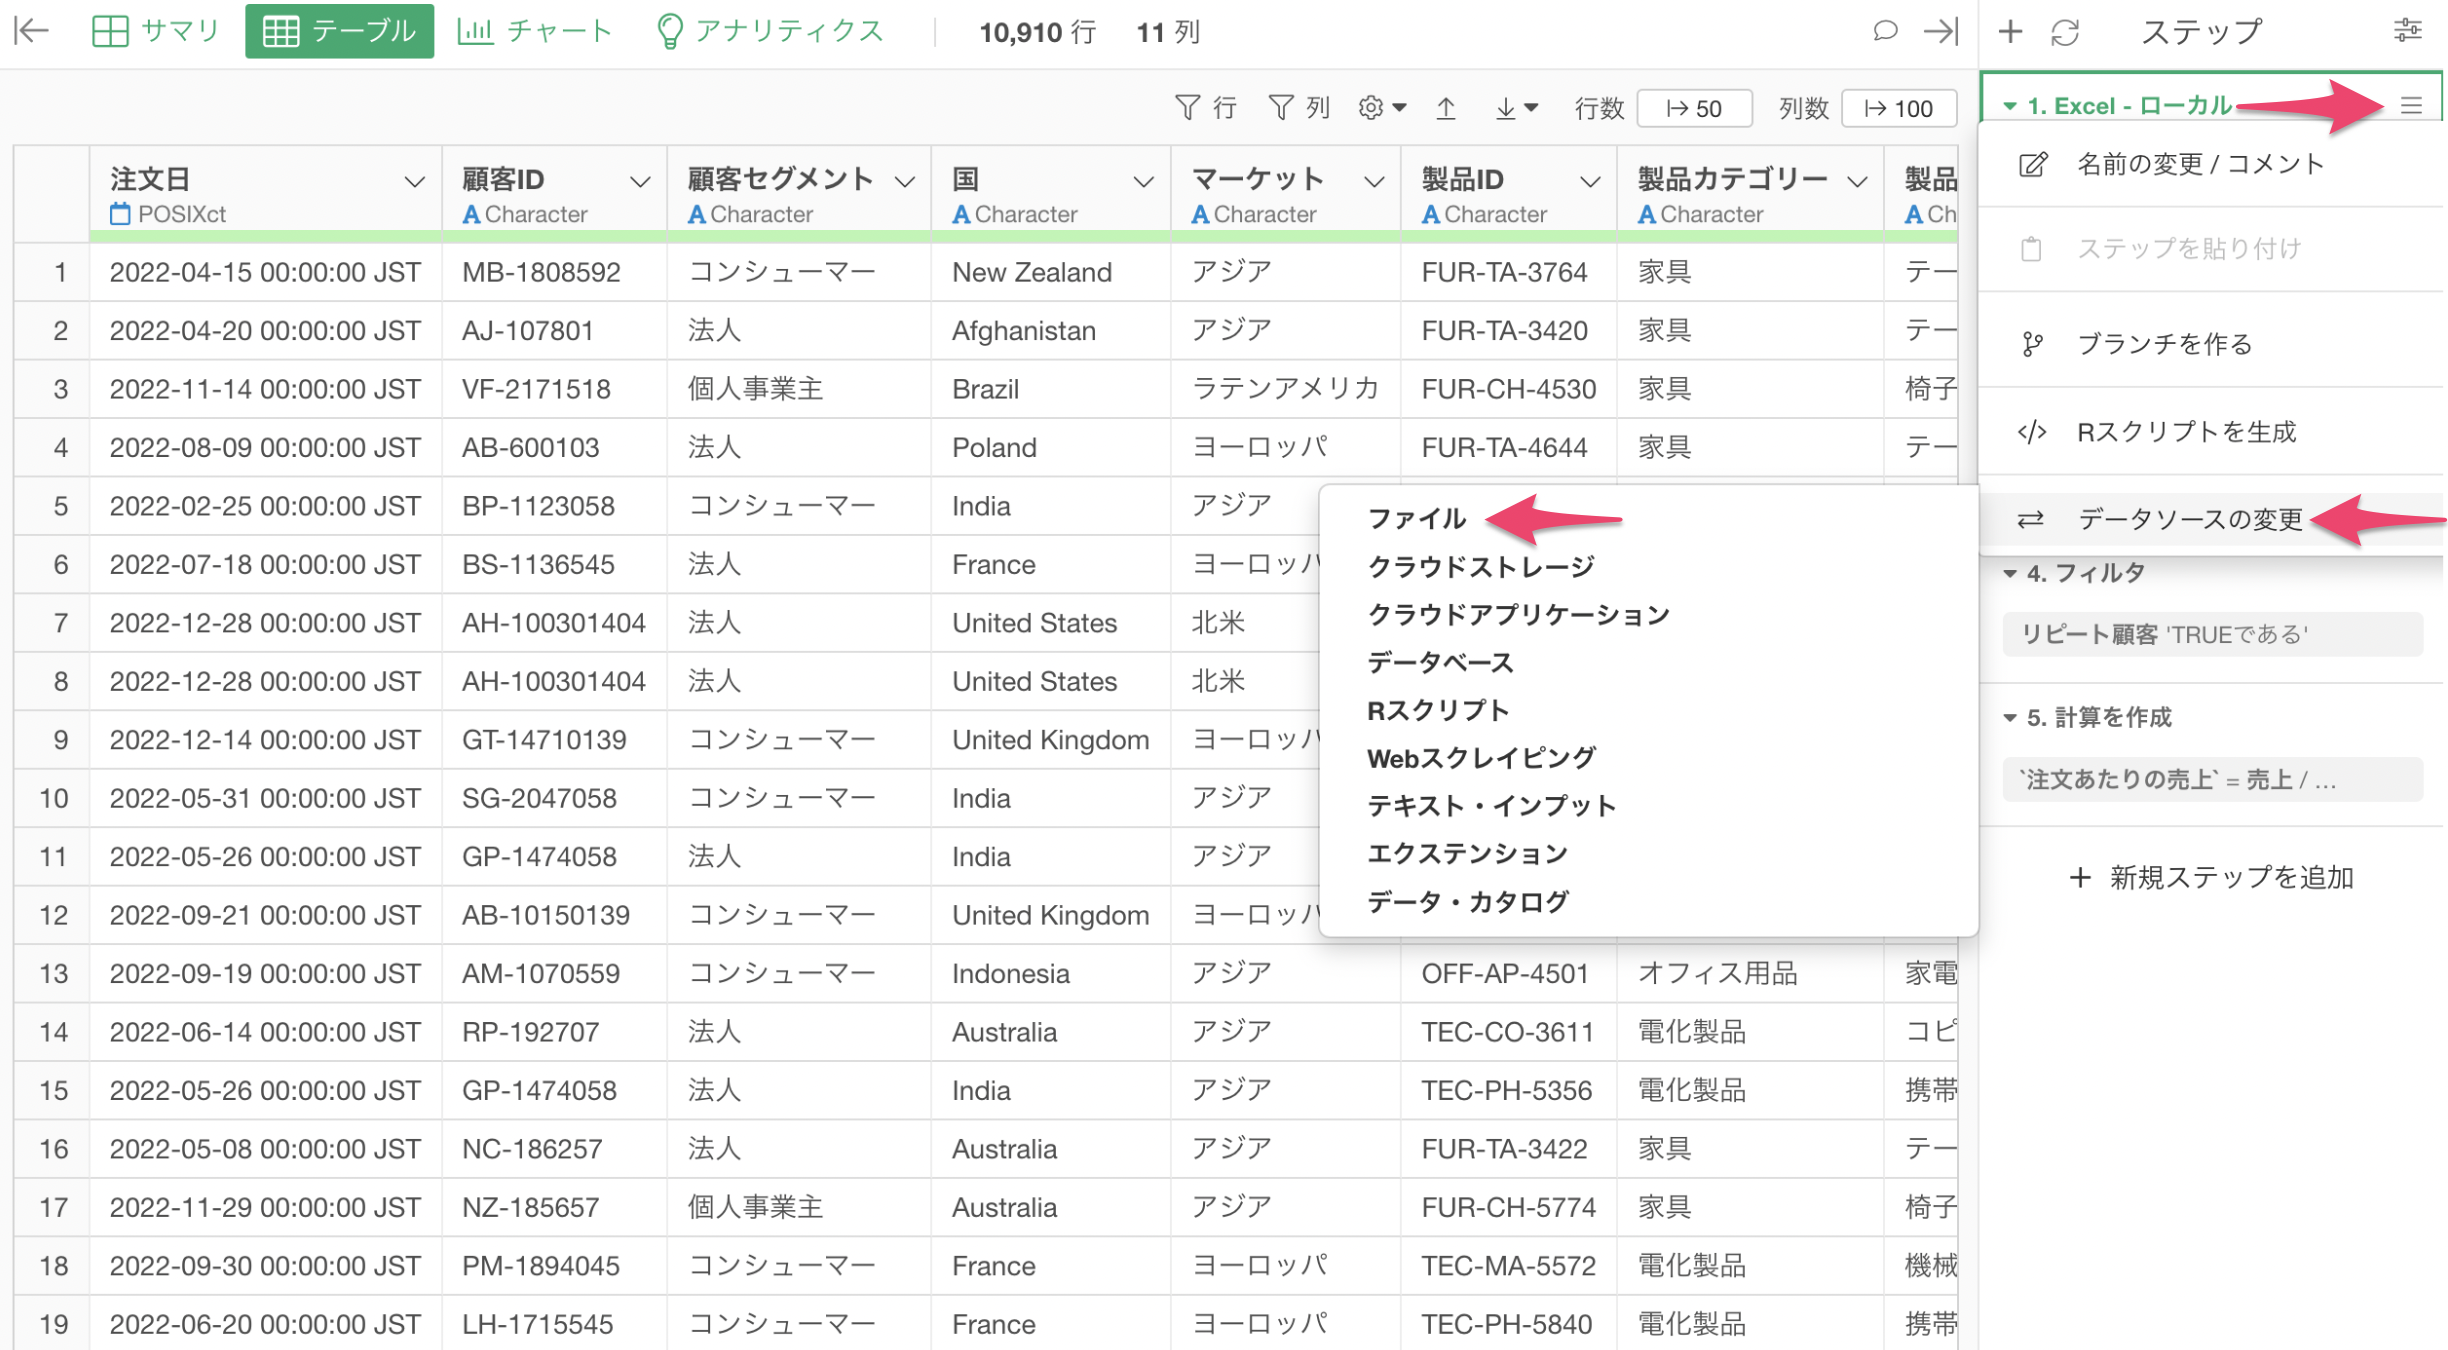Select ブランチを作る menu item
The width and height of the screenshot is (2448, 1350).
(x=2210, y=344)
